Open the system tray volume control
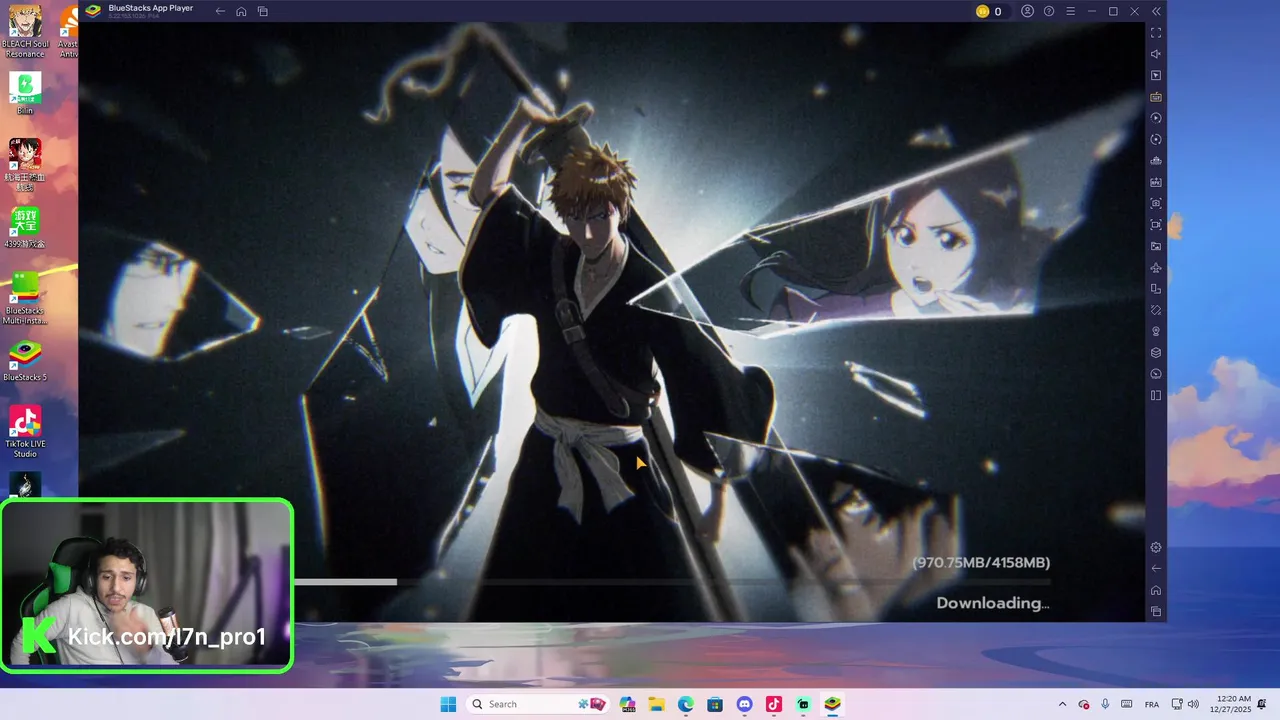 coord(1192,704)
